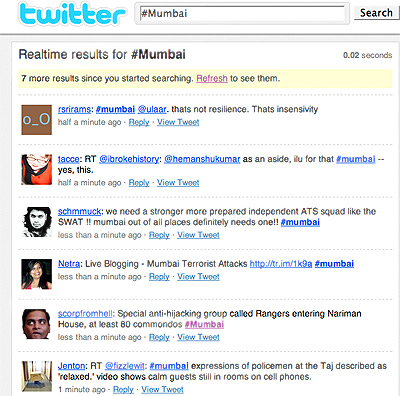Image resolution: width=400 pixels, height=396 pixels.
Task: Click Refresh to load new results
Action: pyautogui.click(x=212, y=78)
